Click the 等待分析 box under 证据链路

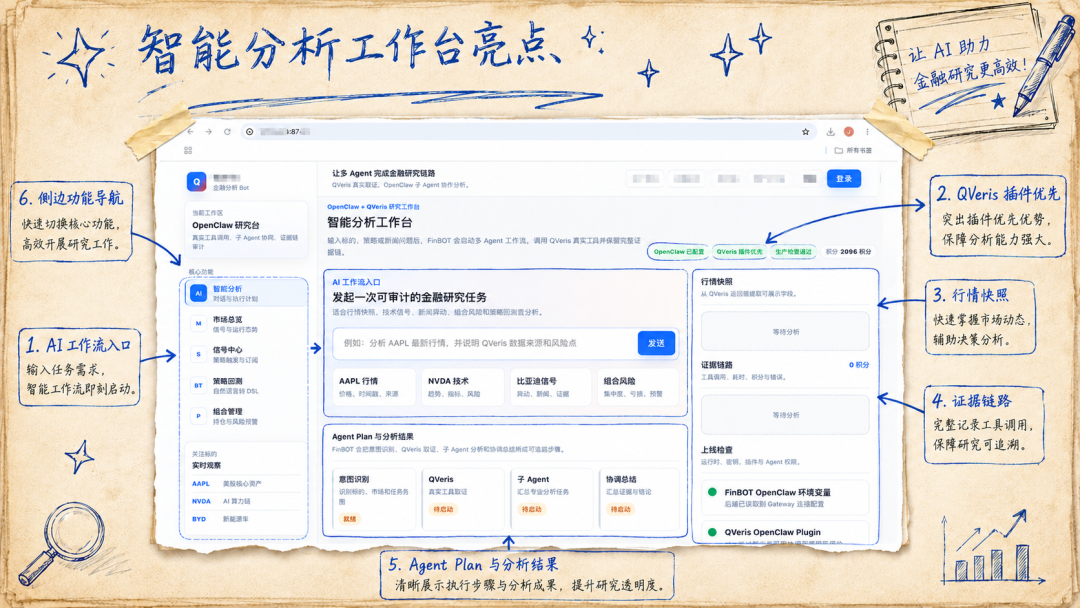[785, 415]
